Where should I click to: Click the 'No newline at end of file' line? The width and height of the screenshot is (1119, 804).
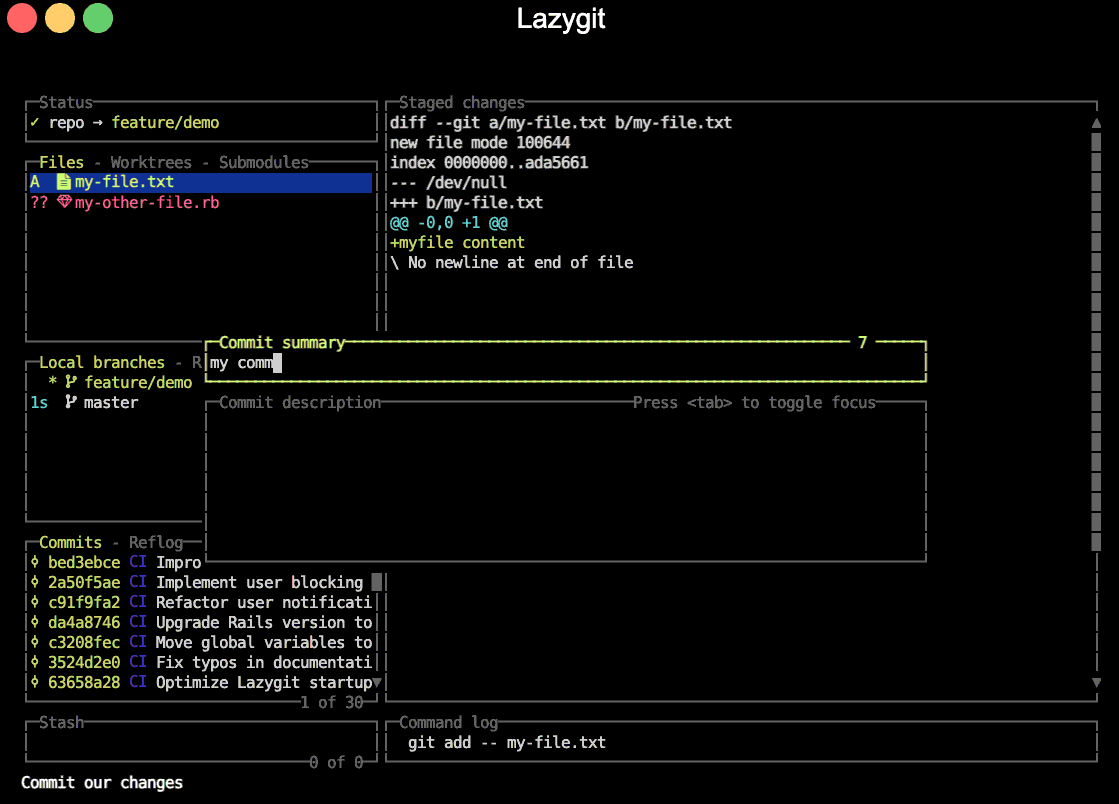tap(512, 262)
